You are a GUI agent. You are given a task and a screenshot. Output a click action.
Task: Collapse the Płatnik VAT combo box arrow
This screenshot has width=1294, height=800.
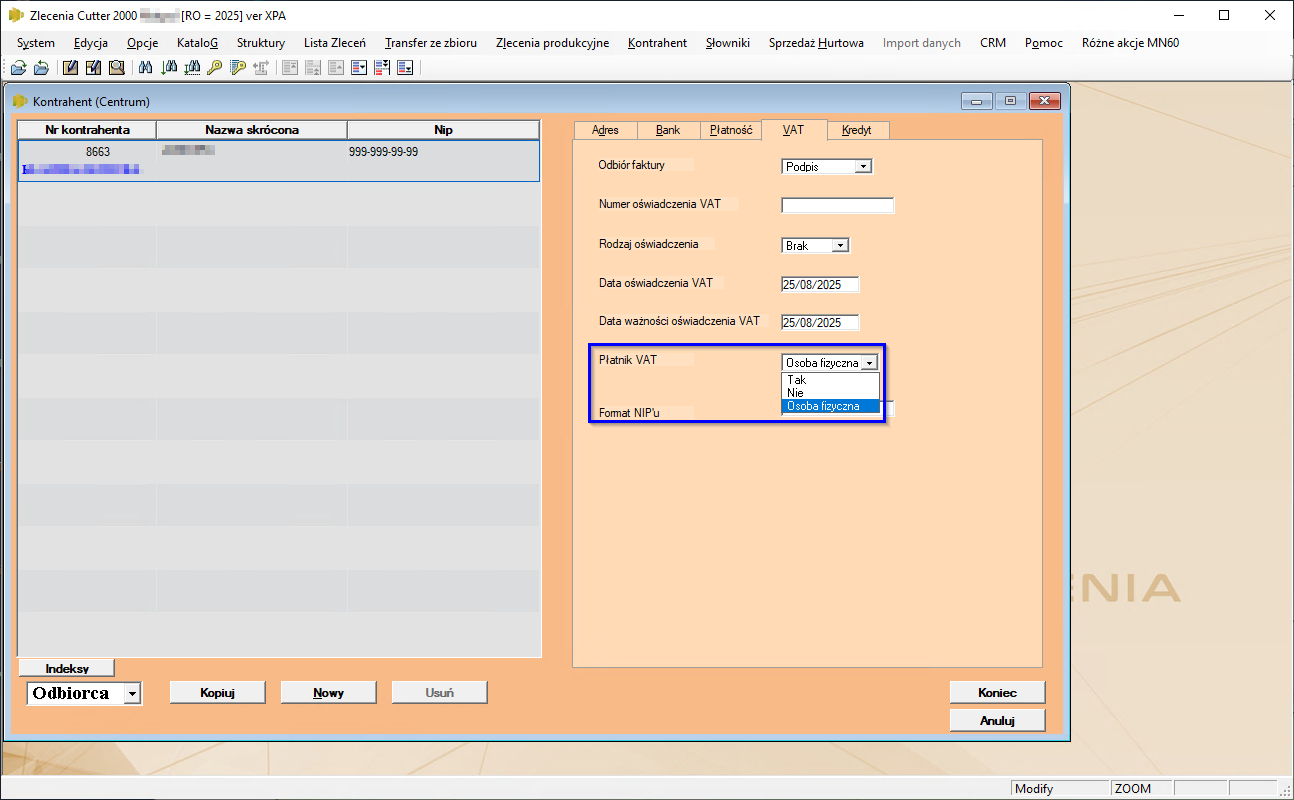coord(870,363)
